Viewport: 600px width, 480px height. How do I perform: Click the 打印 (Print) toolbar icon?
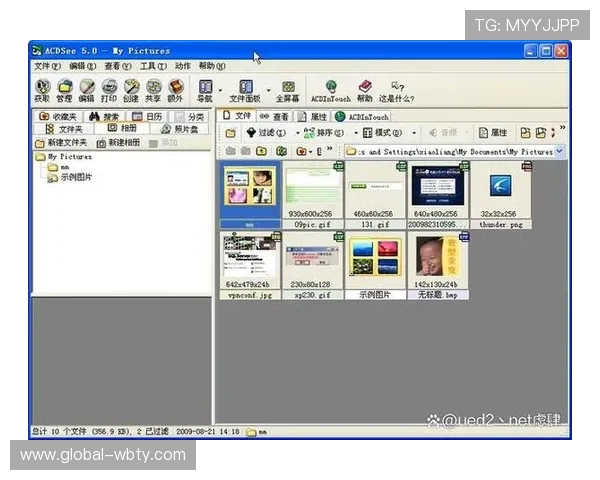[x=109, y=91]
